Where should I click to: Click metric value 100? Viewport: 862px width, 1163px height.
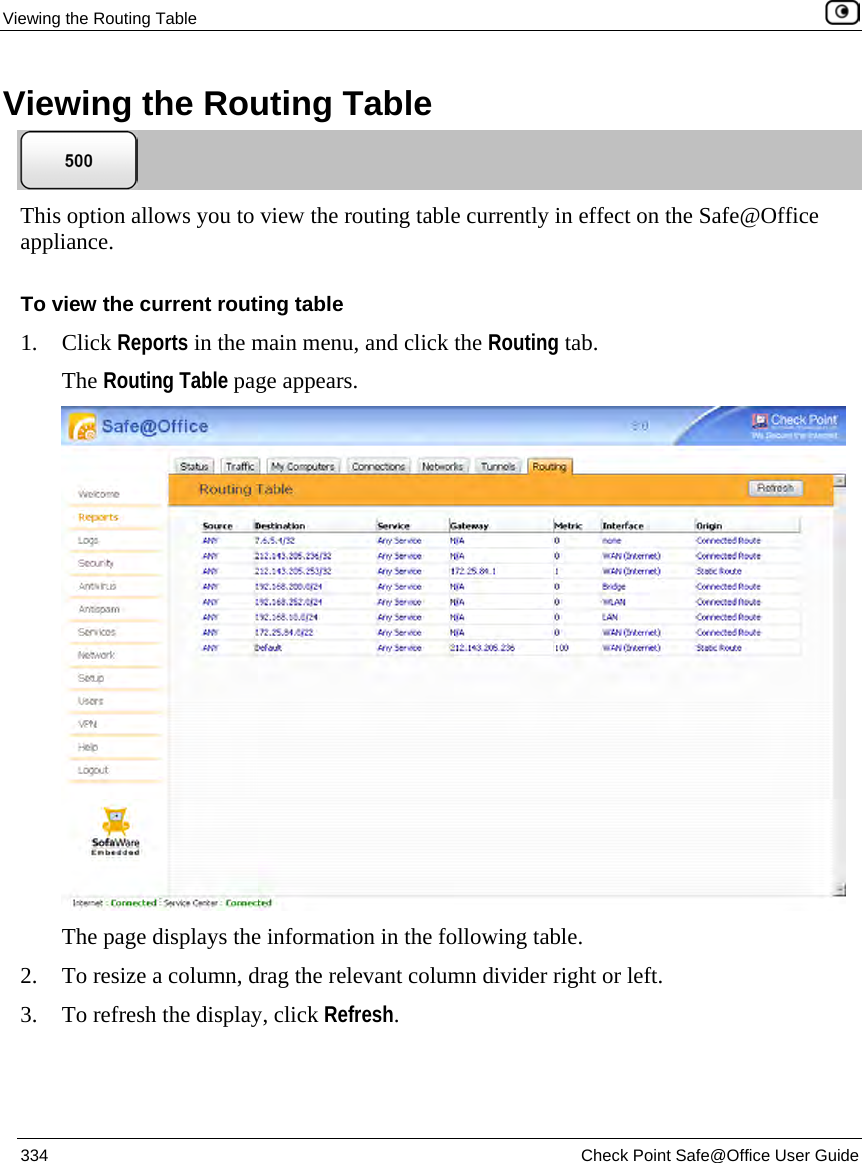(x=562, y=648)
